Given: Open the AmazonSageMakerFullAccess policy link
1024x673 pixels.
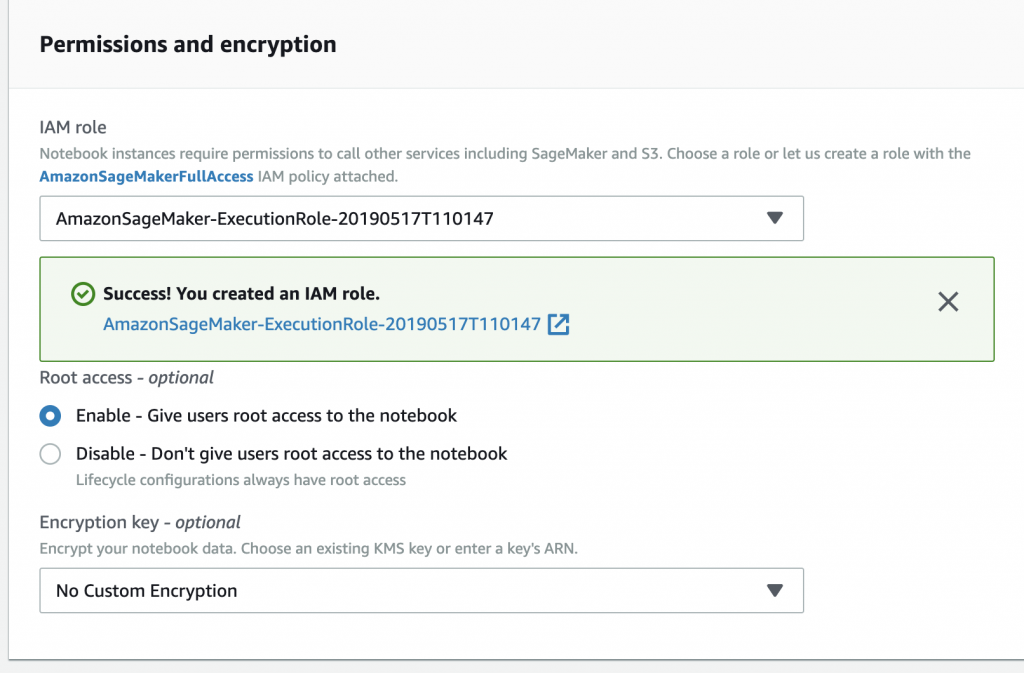Looking at the screenshot, I should click(146, 176).
